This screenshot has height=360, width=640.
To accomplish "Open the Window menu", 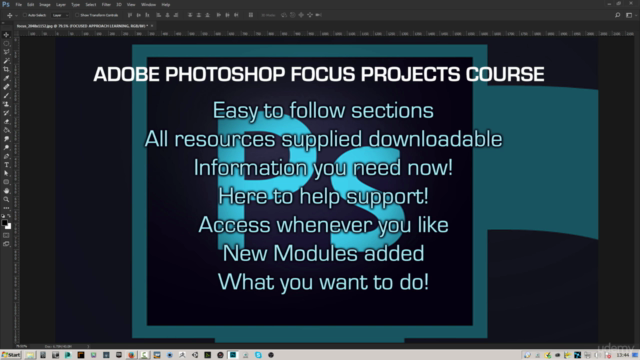I will pyautogui.click(x=148, y=4).
